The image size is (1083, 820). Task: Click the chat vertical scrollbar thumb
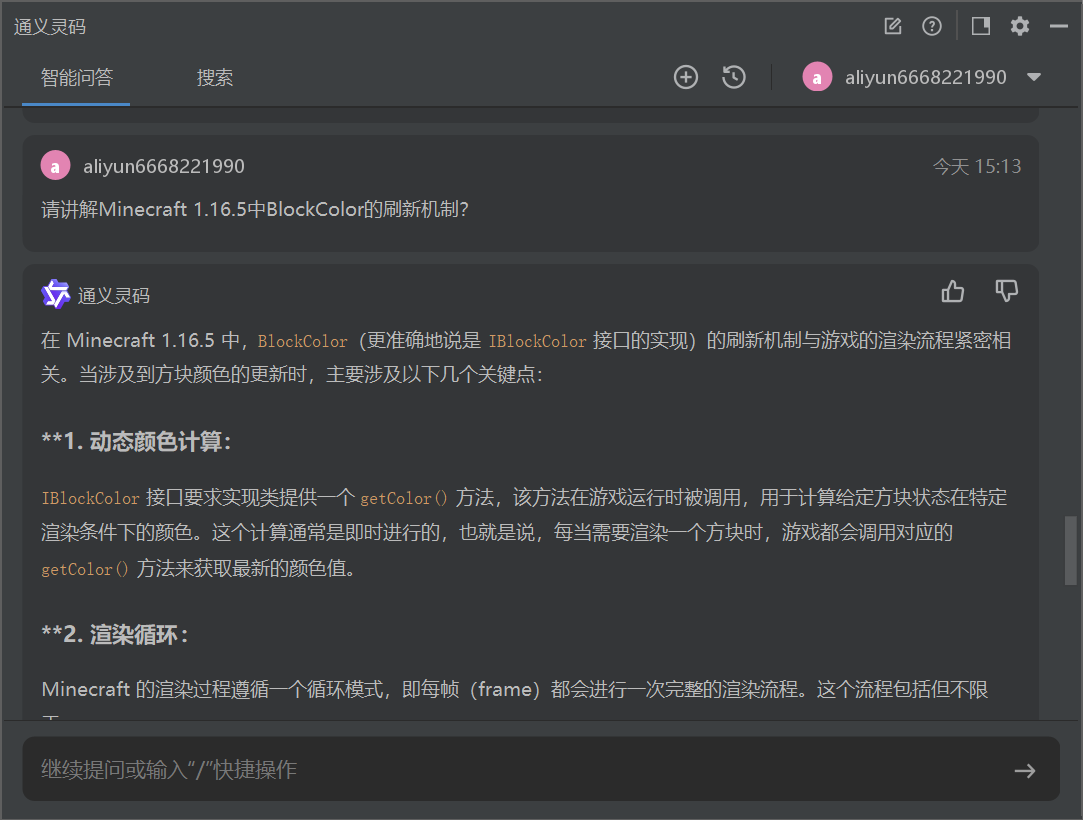[x=1070, y=550]
